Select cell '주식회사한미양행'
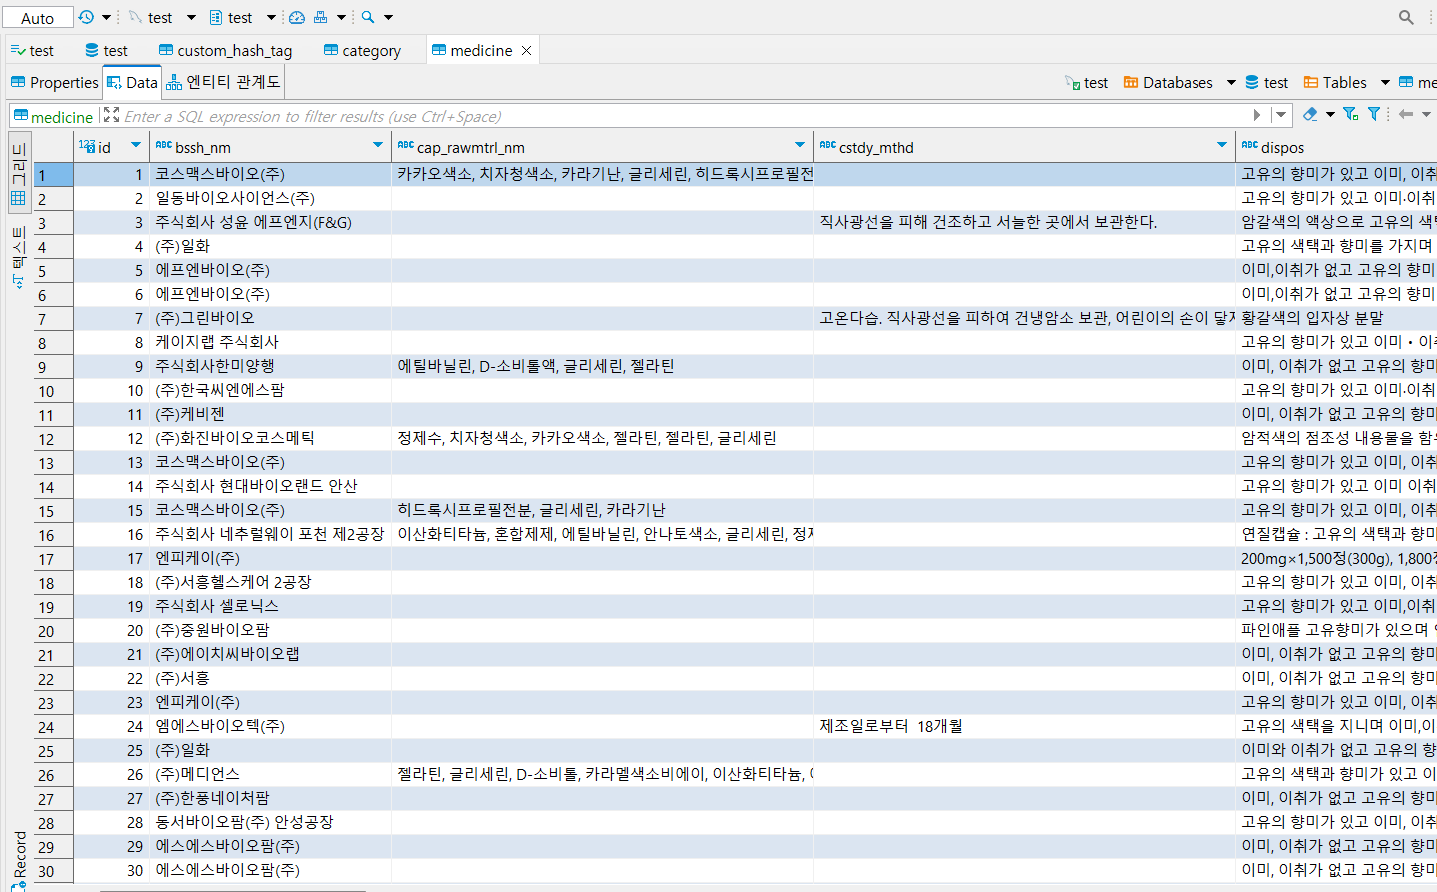 271,366
